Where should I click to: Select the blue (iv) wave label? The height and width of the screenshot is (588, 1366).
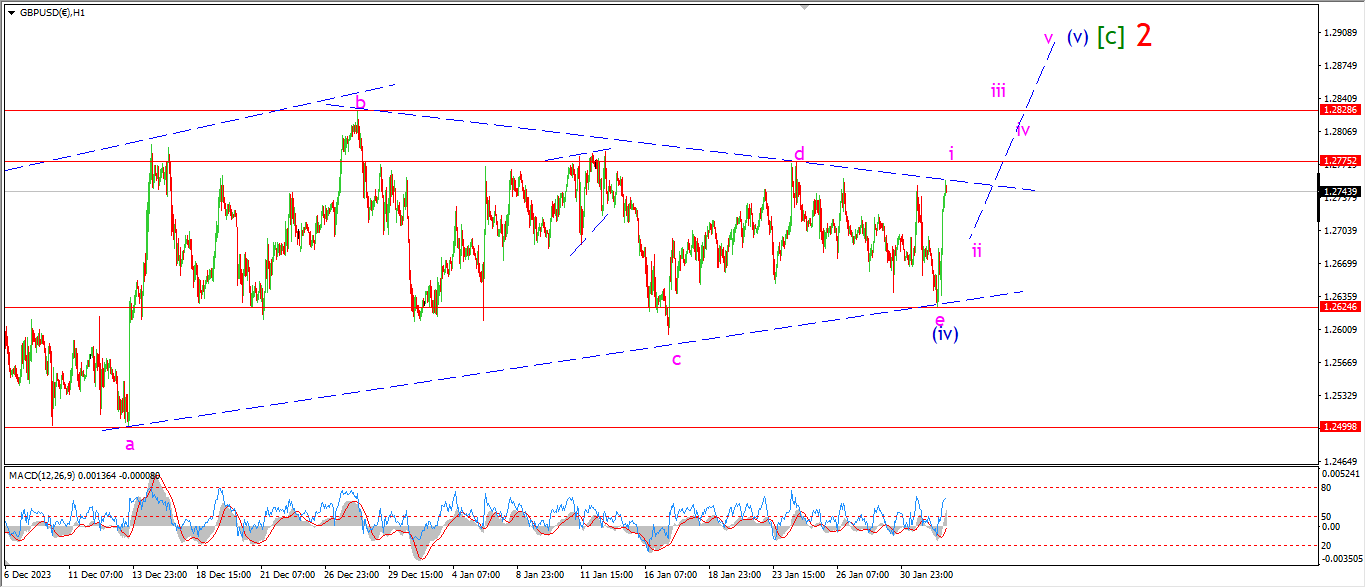[x=945, y=334]
